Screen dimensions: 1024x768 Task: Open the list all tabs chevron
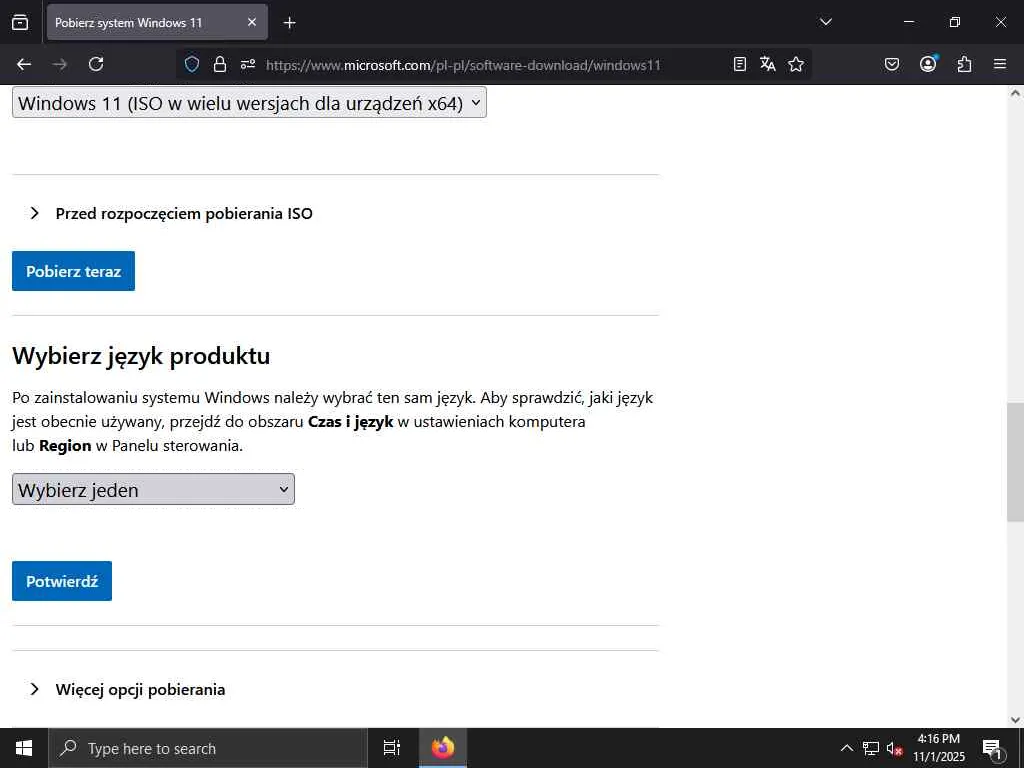point(825,22)
